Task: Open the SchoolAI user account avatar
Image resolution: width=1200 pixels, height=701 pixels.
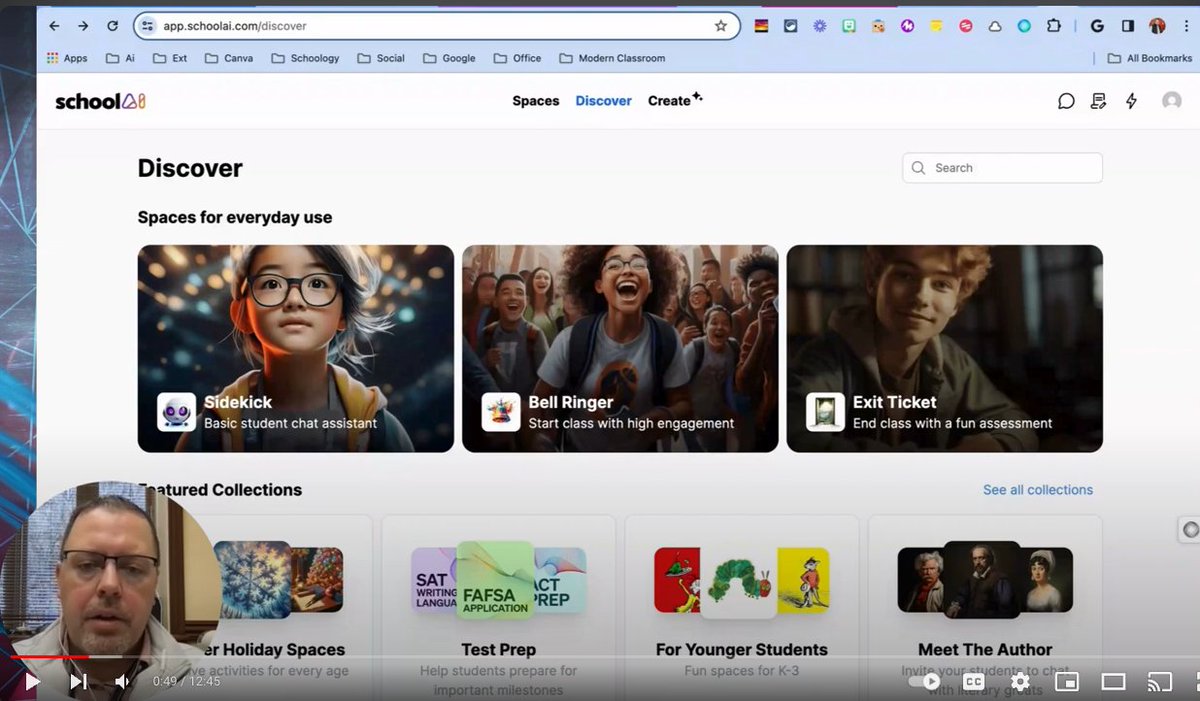Action: coord(1172,101)
